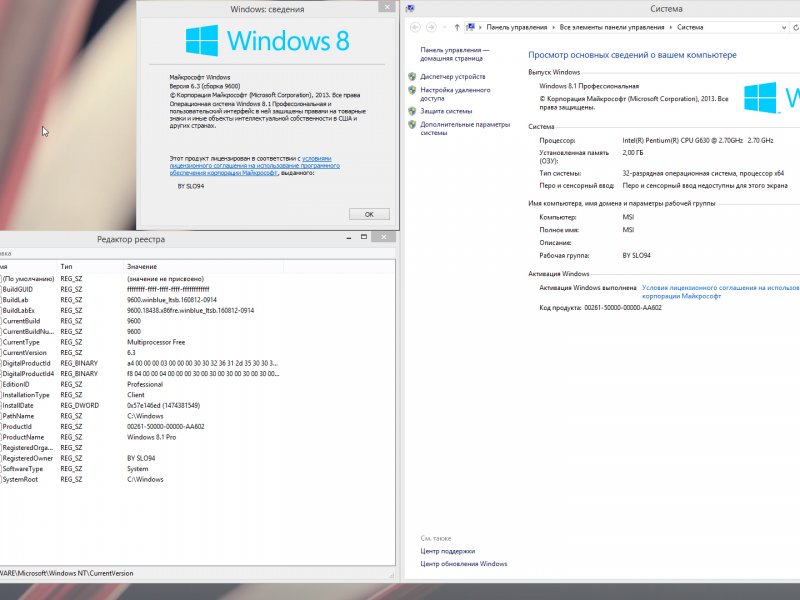Select Панель управления breadcrumb in address bar

516,28
